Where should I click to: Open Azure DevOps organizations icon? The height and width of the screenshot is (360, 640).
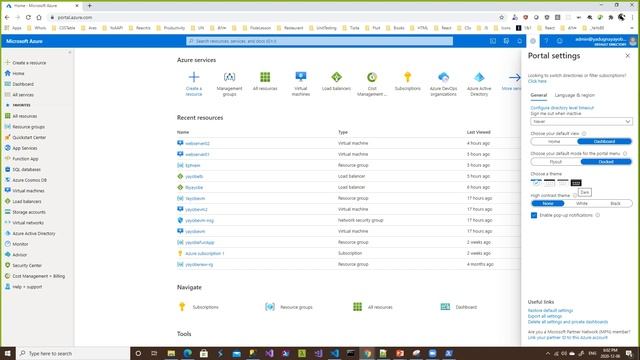(x=443, y=77)
